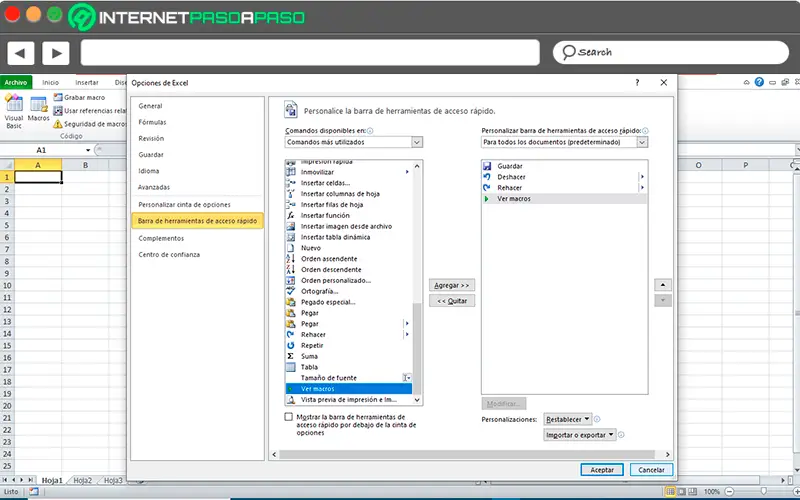The height and width of the screenshot is (500, 800).
Task: Open Centro de confianza category
Action: click(169, 255)
